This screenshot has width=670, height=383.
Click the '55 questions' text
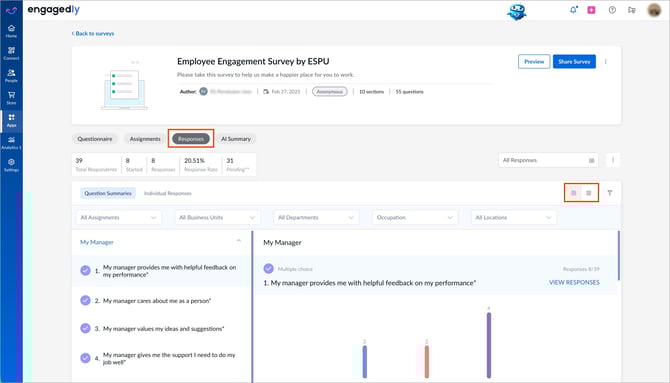pos(409,92)
